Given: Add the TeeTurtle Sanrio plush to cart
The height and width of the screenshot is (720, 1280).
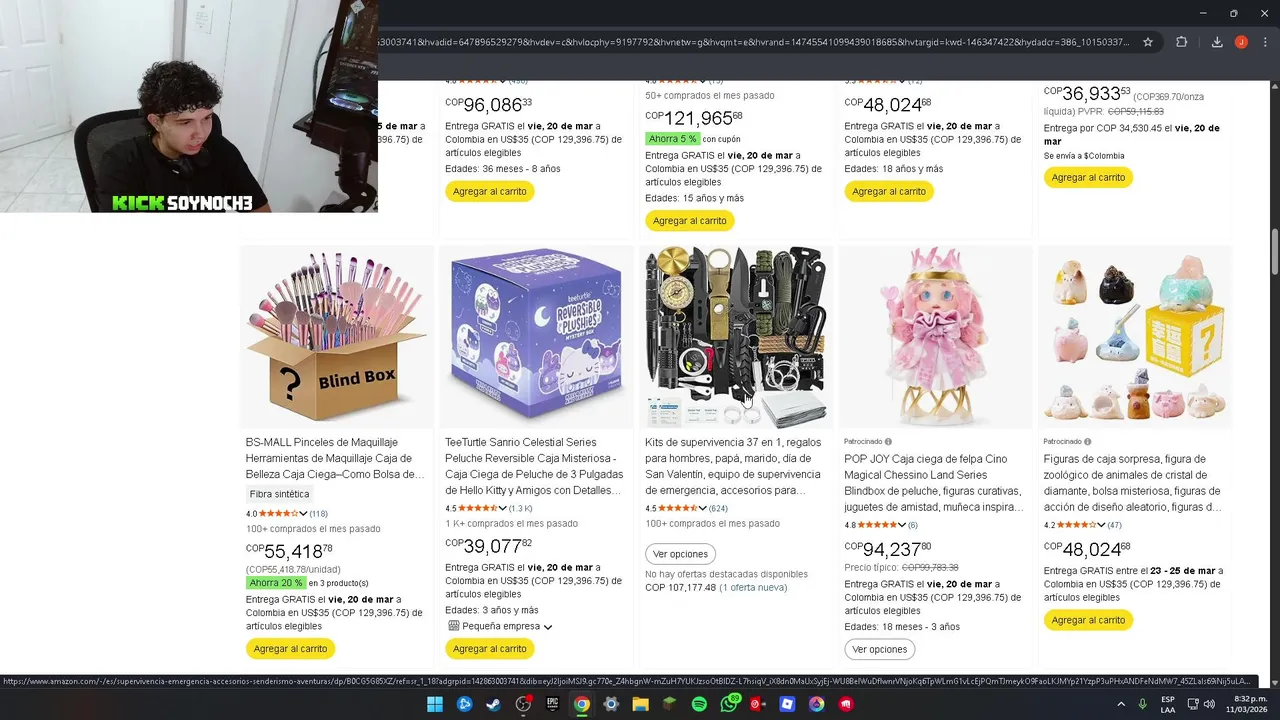Looking at the screenshot, I should 490,649.
